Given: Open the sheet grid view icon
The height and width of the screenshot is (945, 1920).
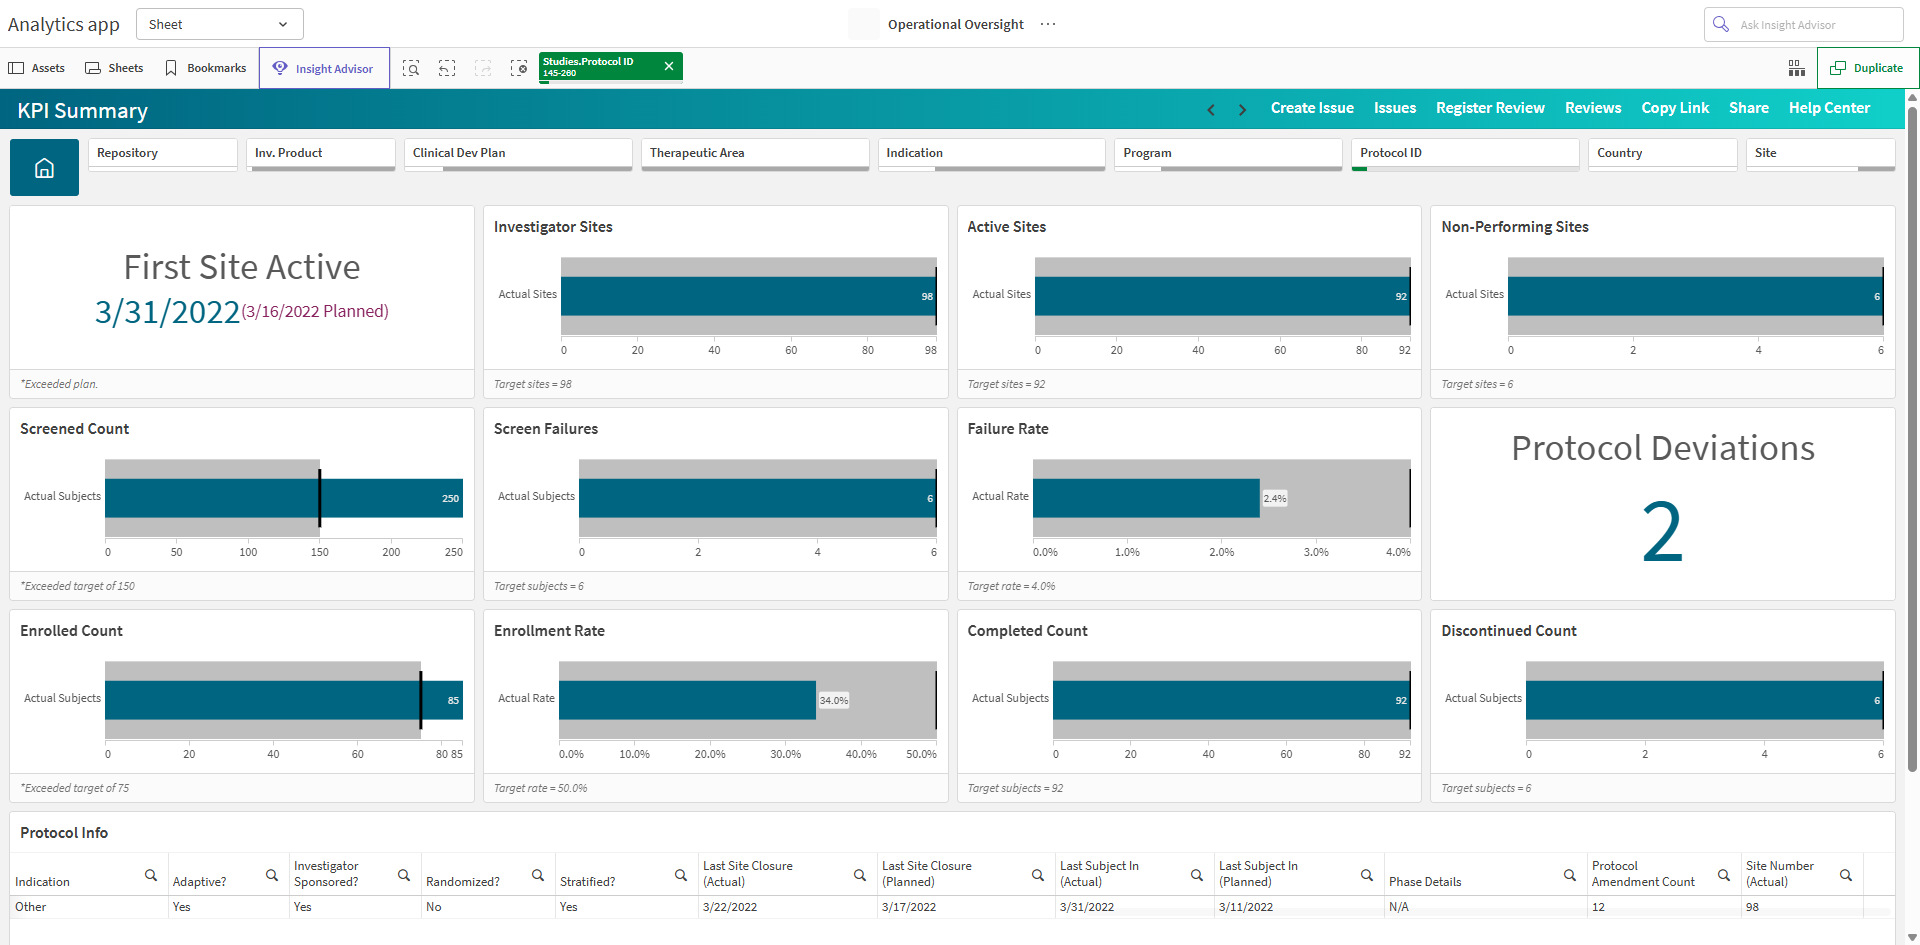Looking at the screenshot, I should 1796,68.
